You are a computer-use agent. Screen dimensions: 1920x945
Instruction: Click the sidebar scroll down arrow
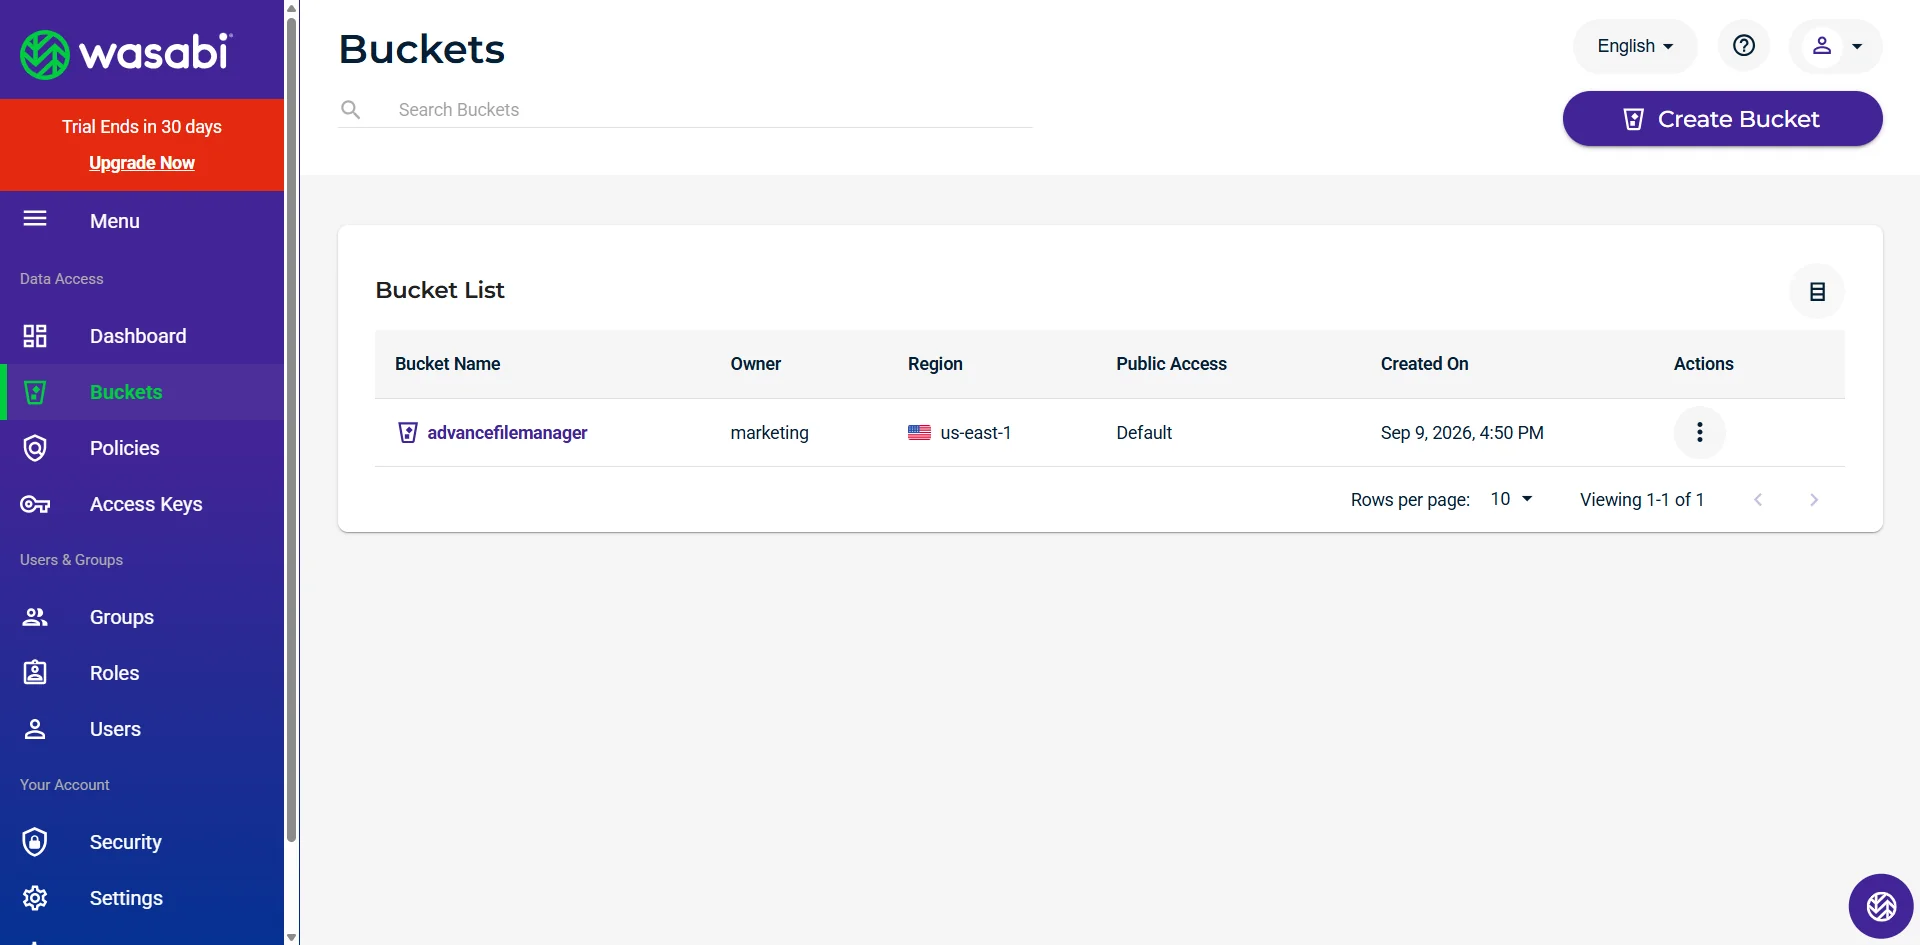coord(291,937)
